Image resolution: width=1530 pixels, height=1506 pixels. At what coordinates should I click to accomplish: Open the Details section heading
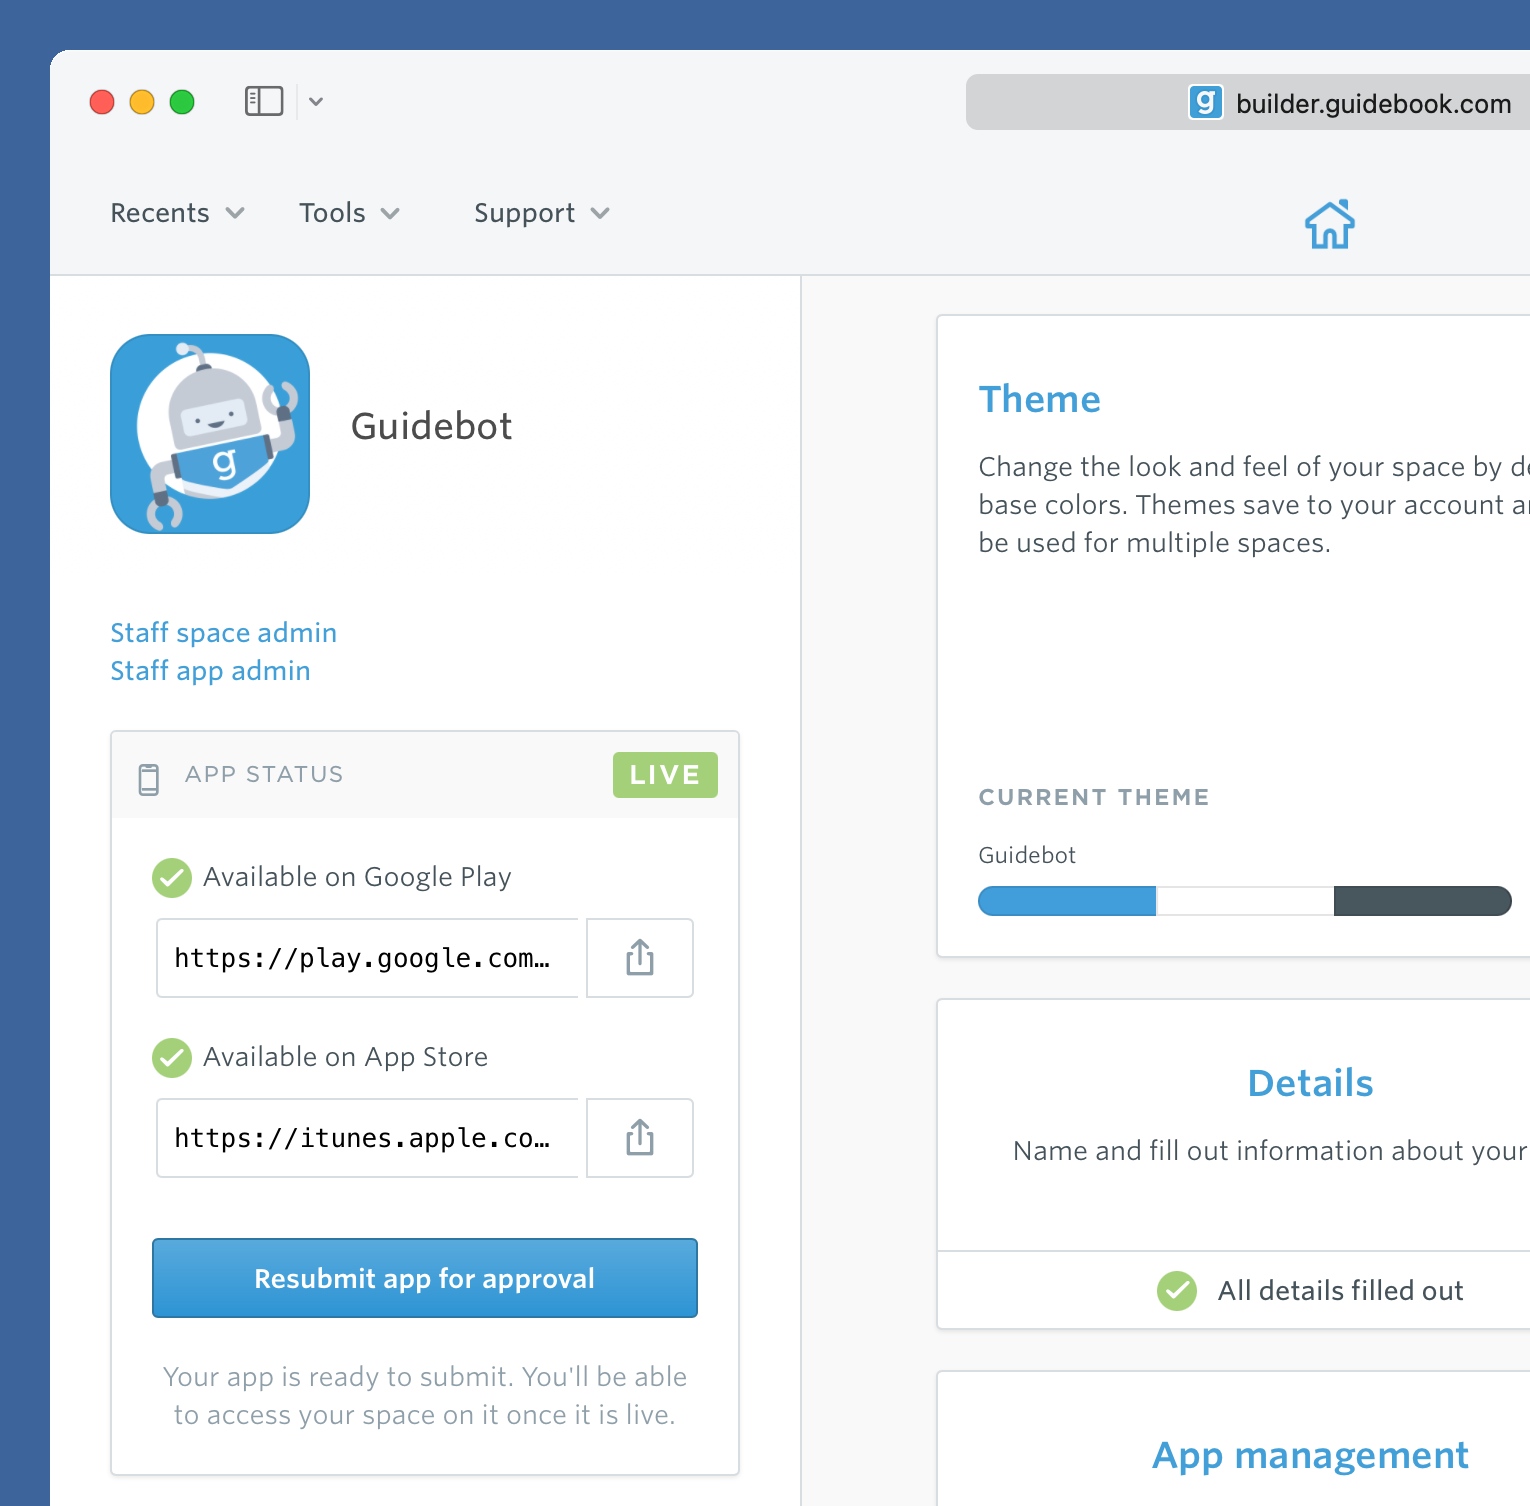pos(1310,1083)
